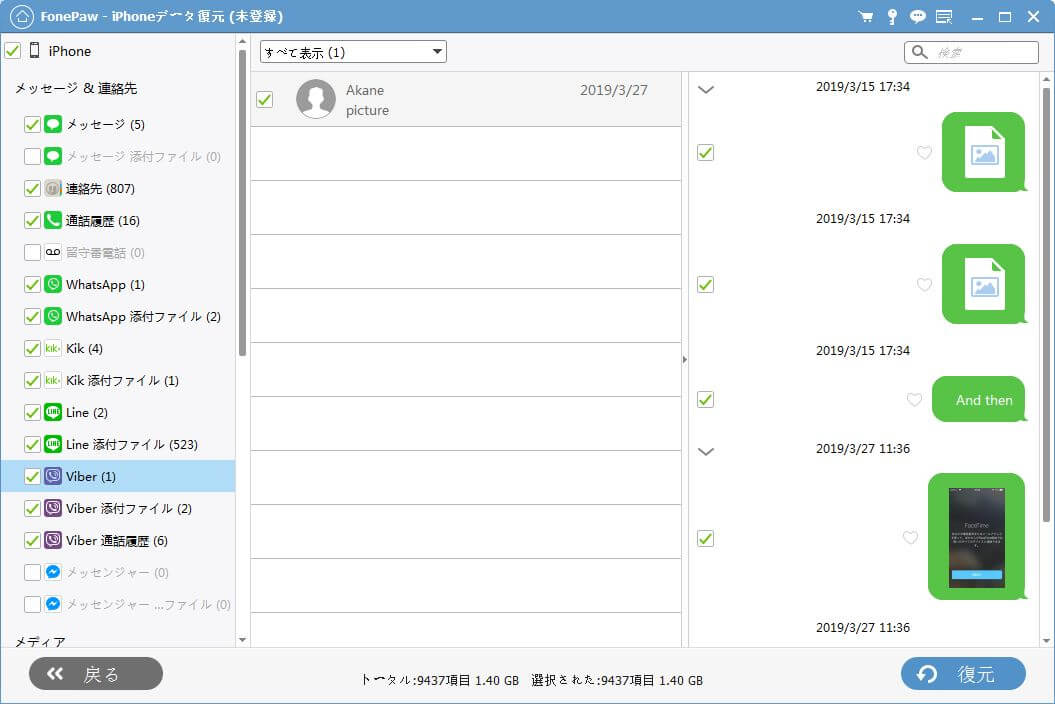Click the Kik 添付ファイル icon
1055x704 pixels.
point(53,380)
